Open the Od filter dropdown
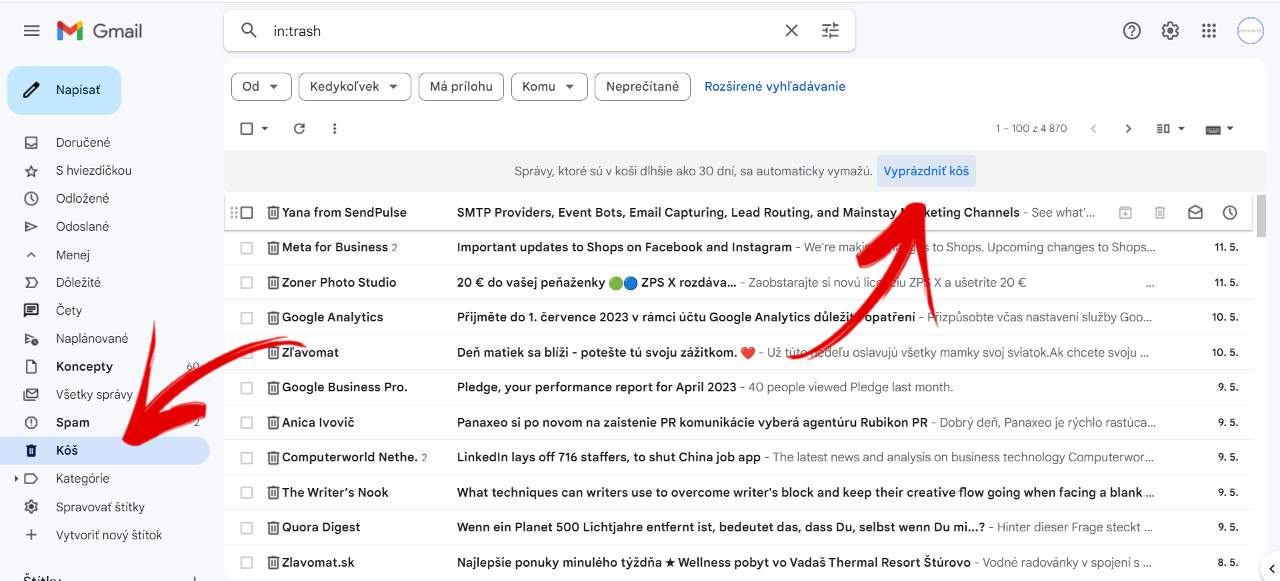 [261, 87]
